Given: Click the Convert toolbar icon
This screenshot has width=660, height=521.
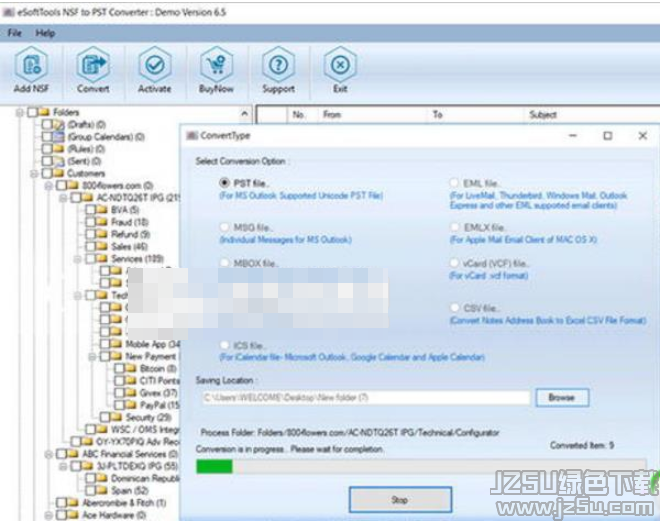Looking at the screenshot, I should 93,65.
